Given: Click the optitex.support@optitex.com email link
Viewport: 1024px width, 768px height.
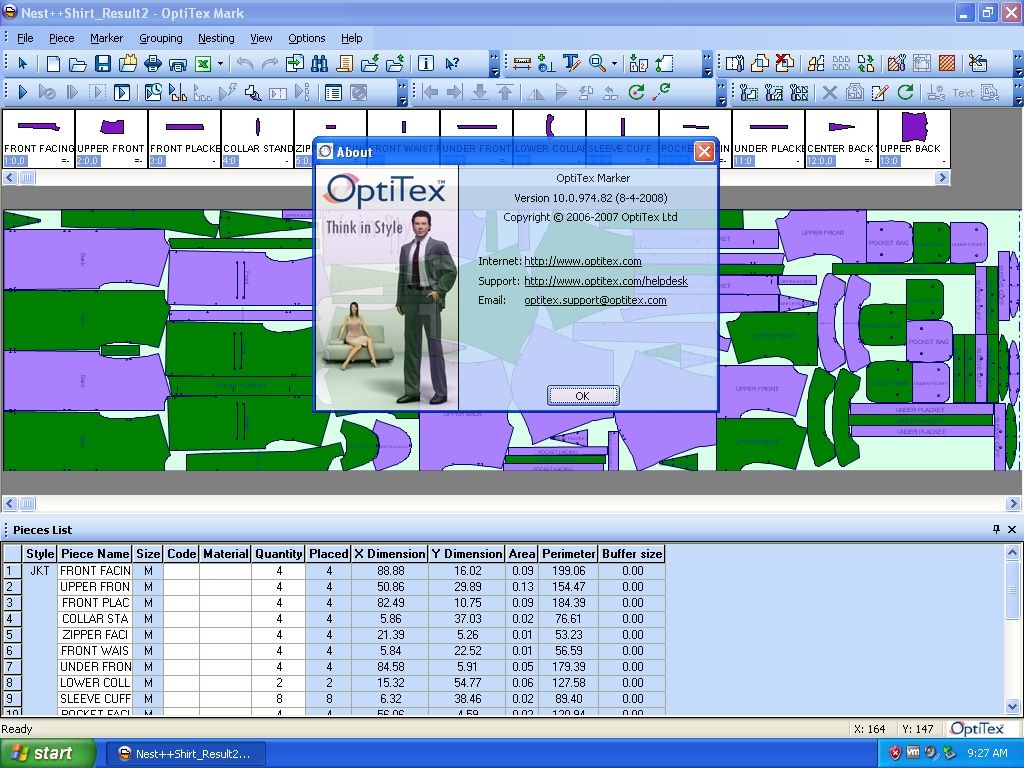Looking at the screenshot, I should point(595,300).
